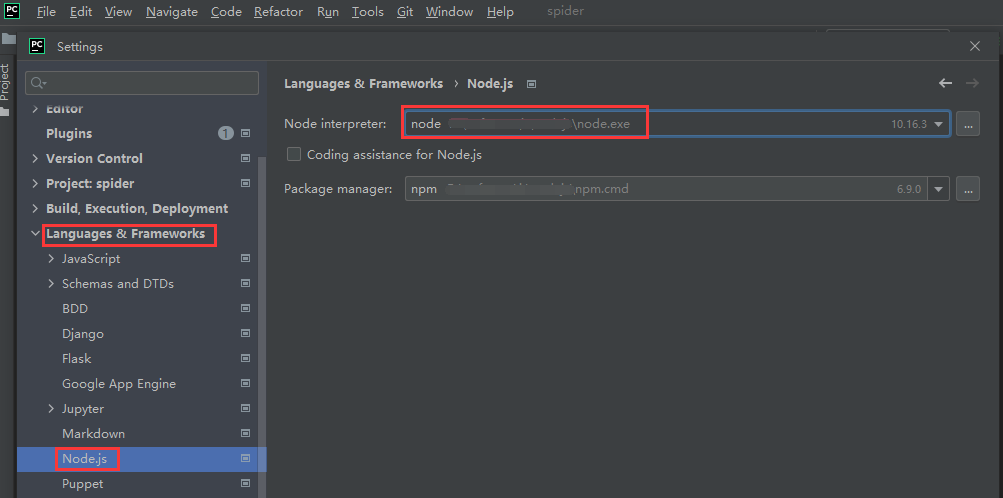Screen dimensions: 1003x498
Task: Go back with the left arrow
Action: click(x=945, y=83)
